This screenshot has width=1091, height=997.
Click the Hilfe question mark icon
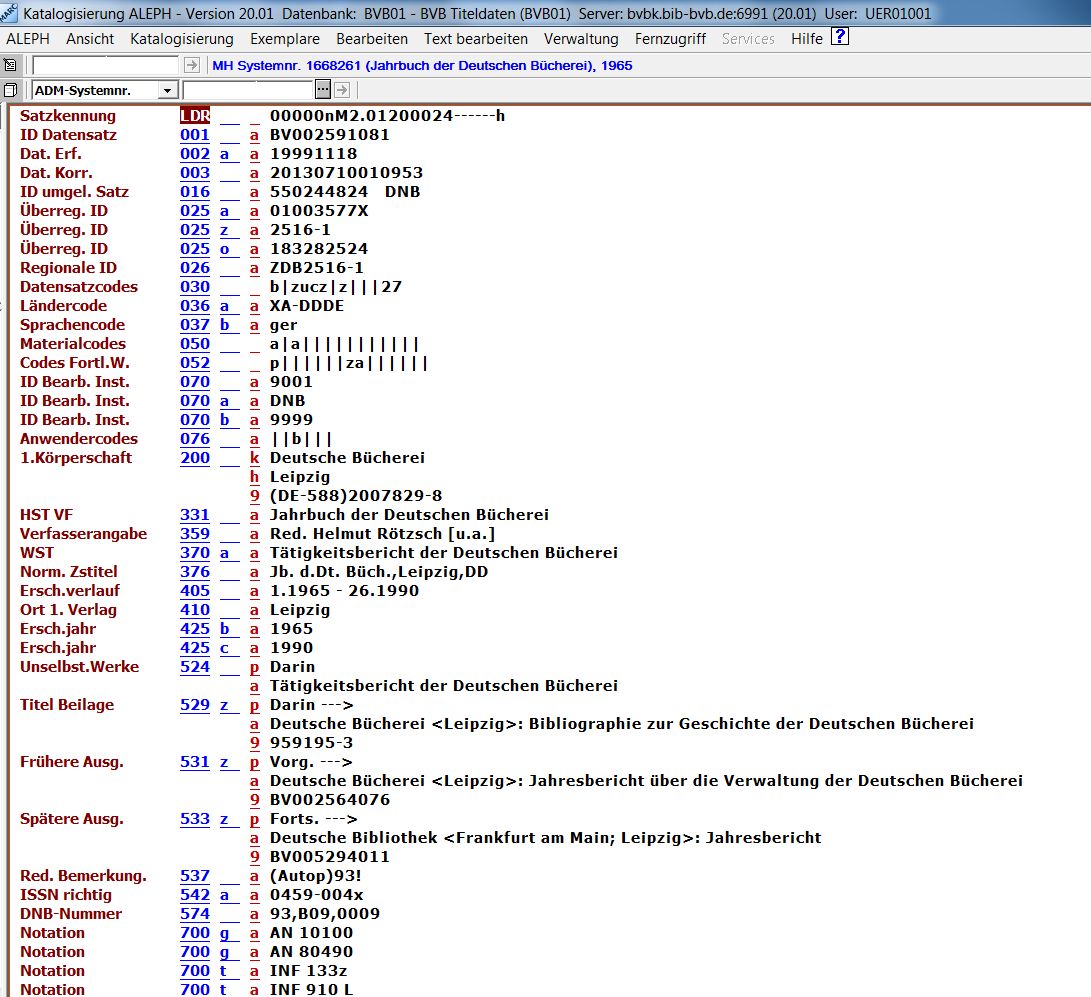(840, 38)
